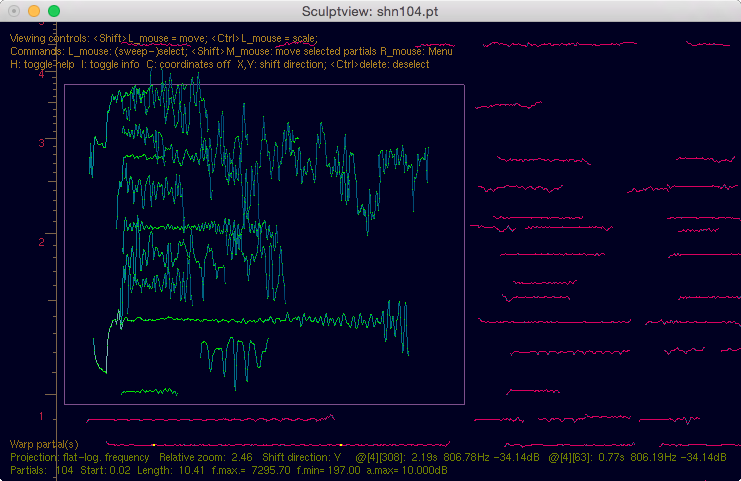Click the second yellow marker on warp line

pos(341,444)
